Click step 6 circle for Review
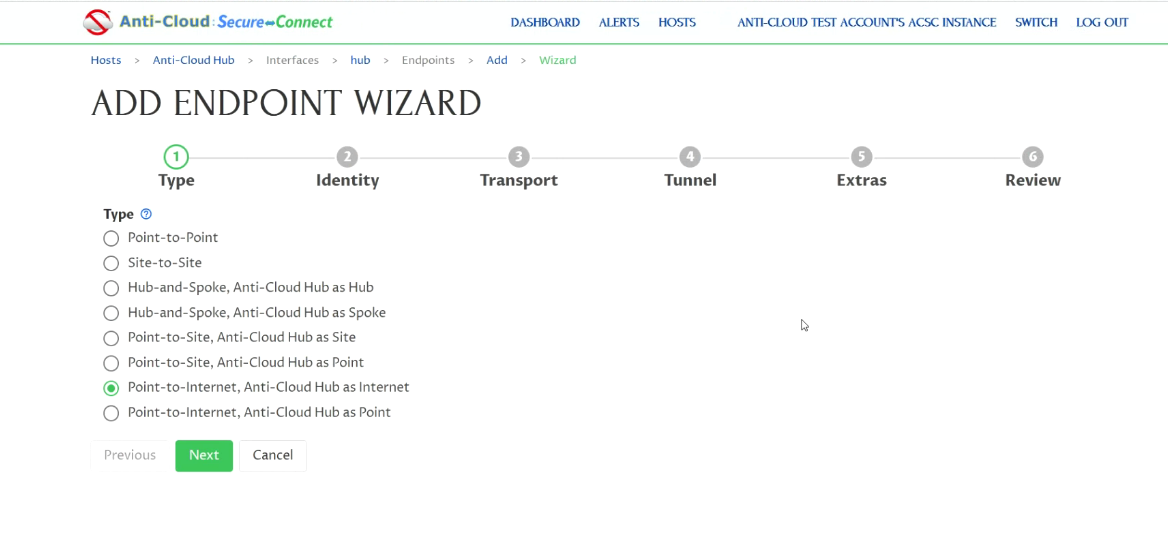 click(x=1032, y=157)
